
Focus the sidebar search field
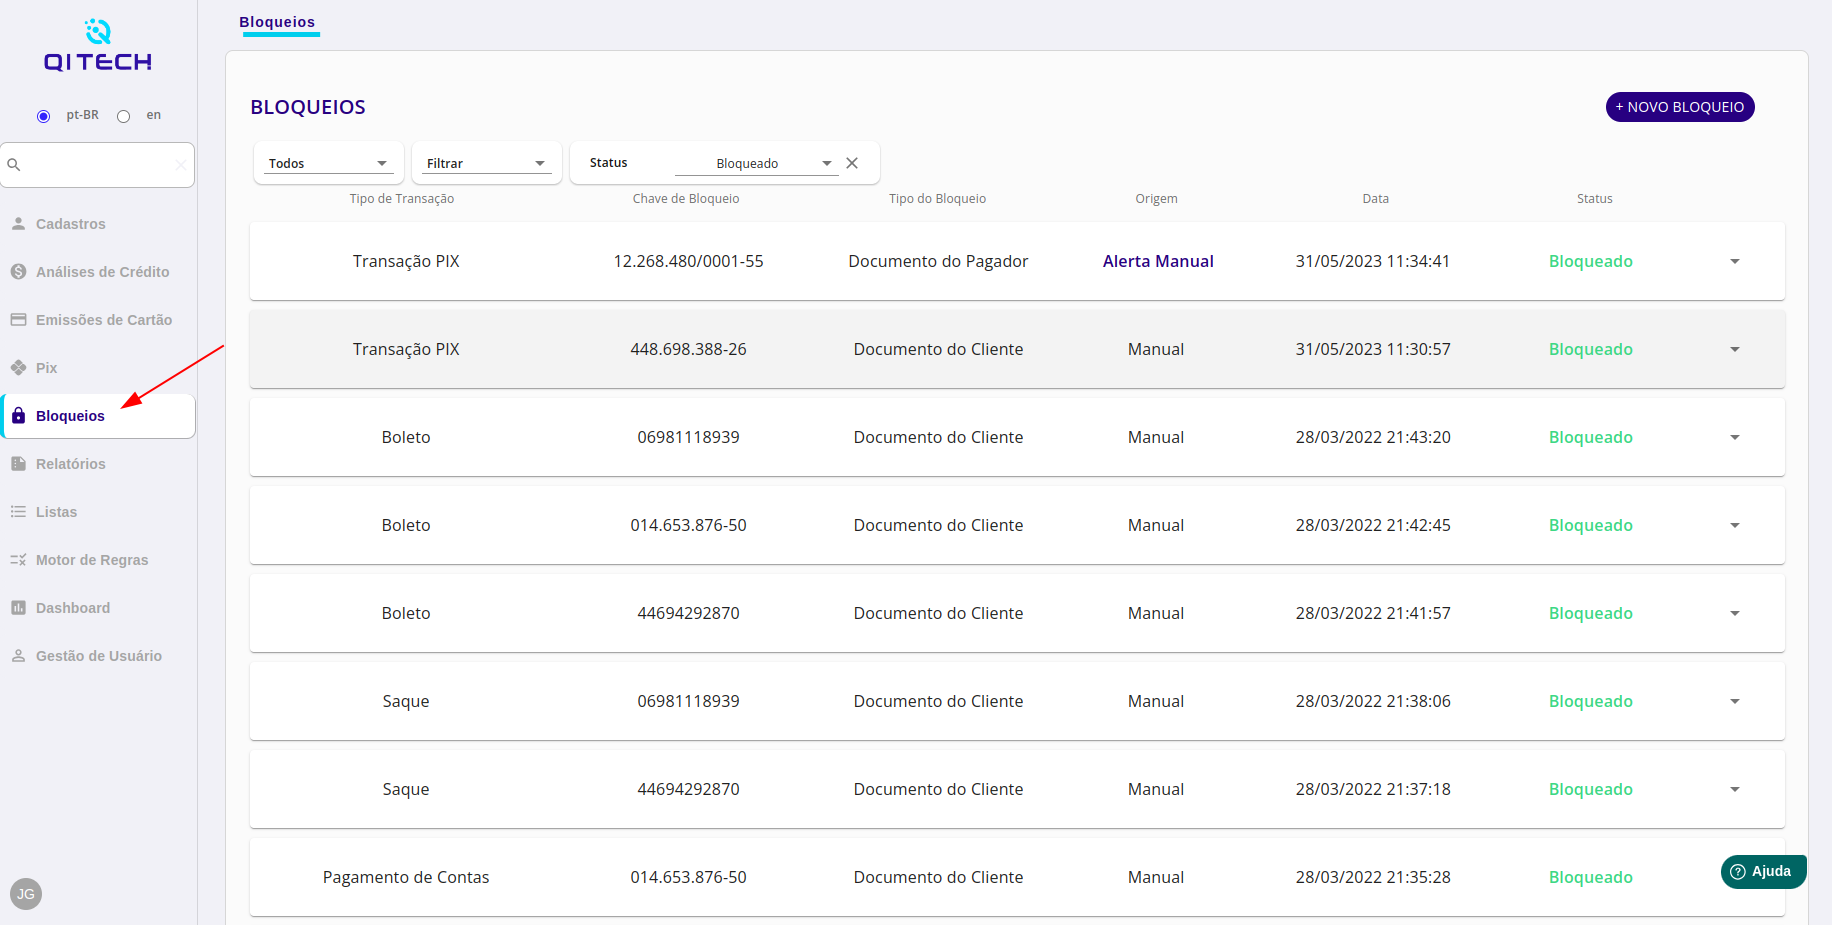[x=98, y=165]
